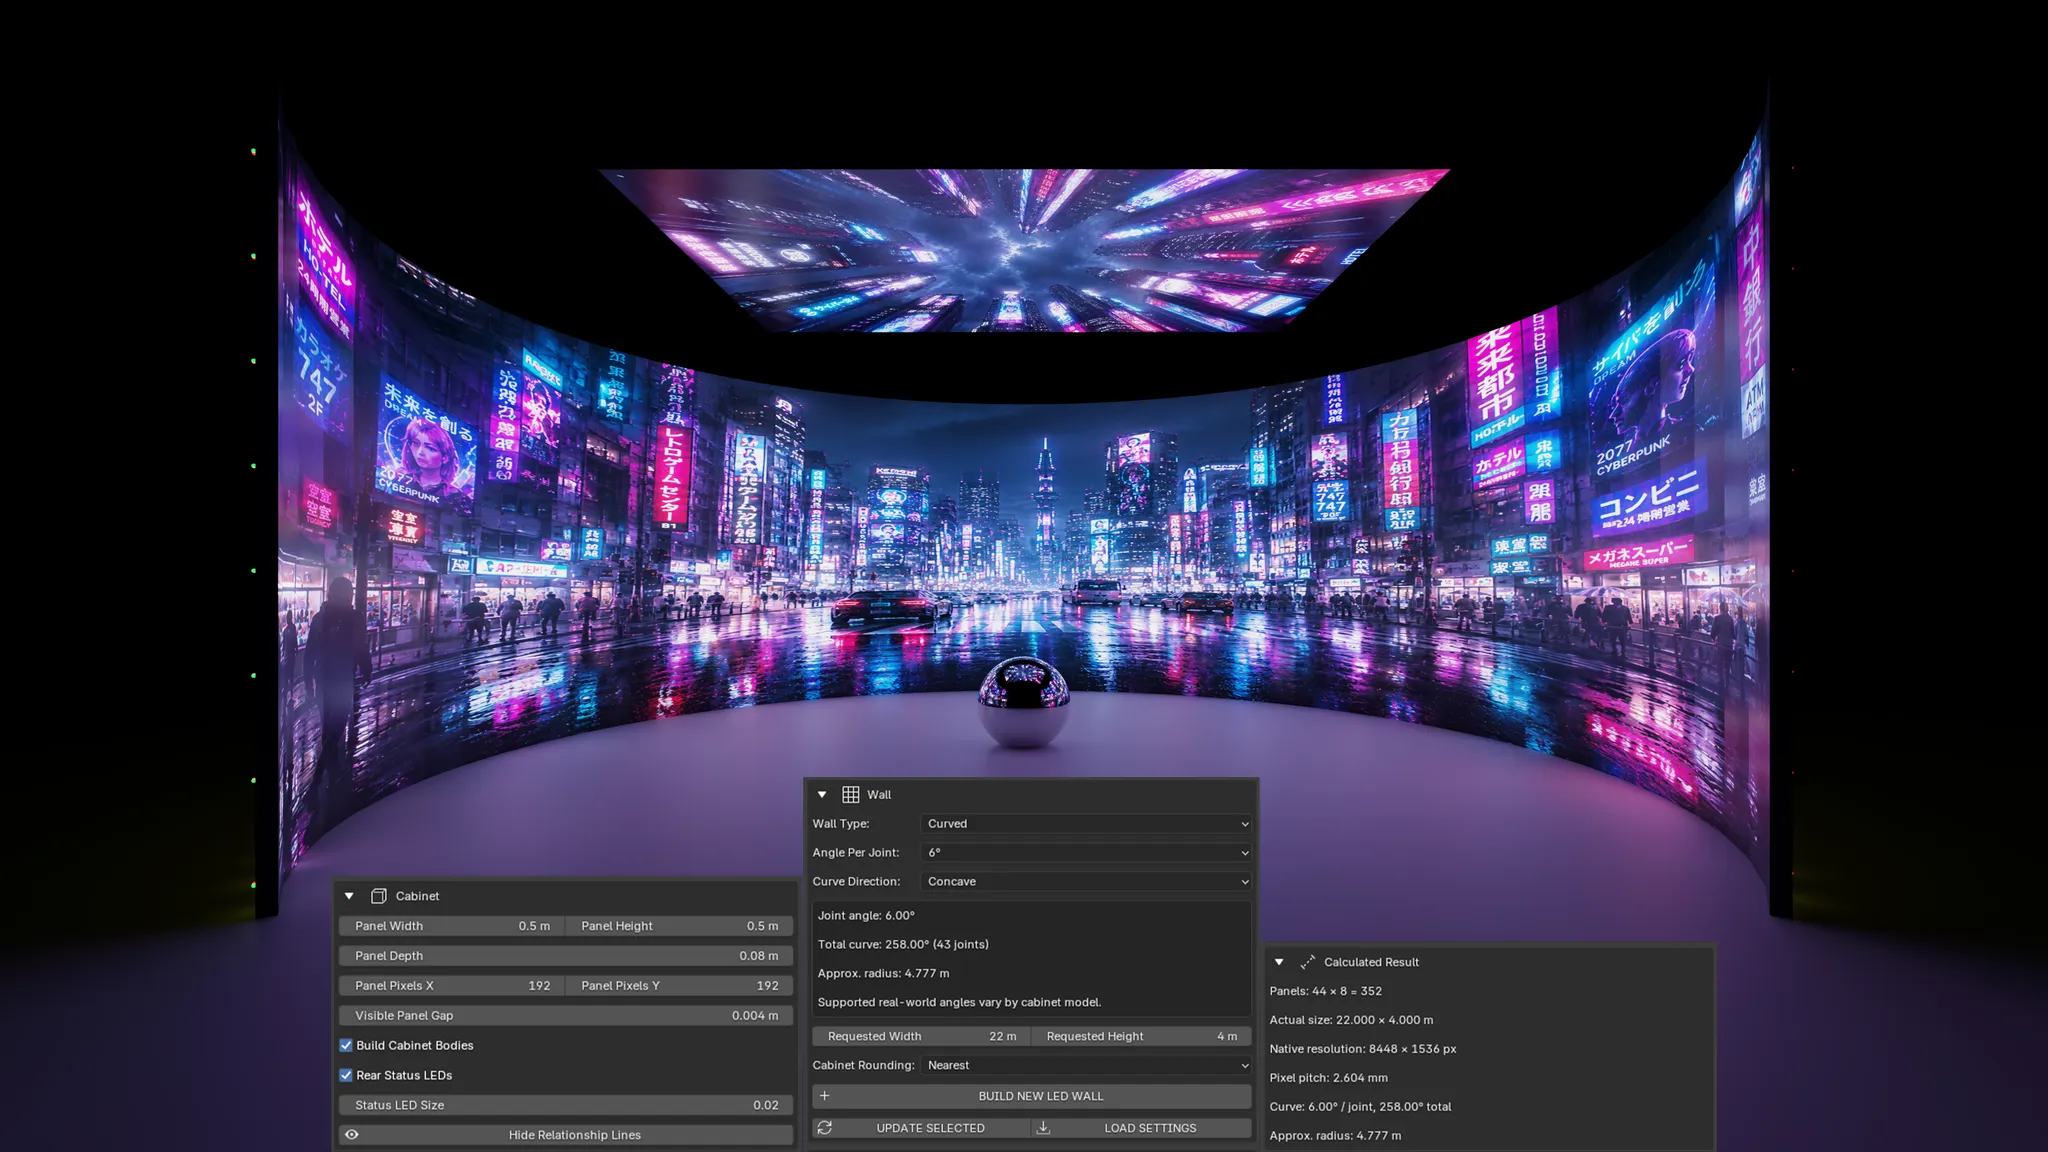
Task: Click the Requested Height field
Action: 1142,1037
